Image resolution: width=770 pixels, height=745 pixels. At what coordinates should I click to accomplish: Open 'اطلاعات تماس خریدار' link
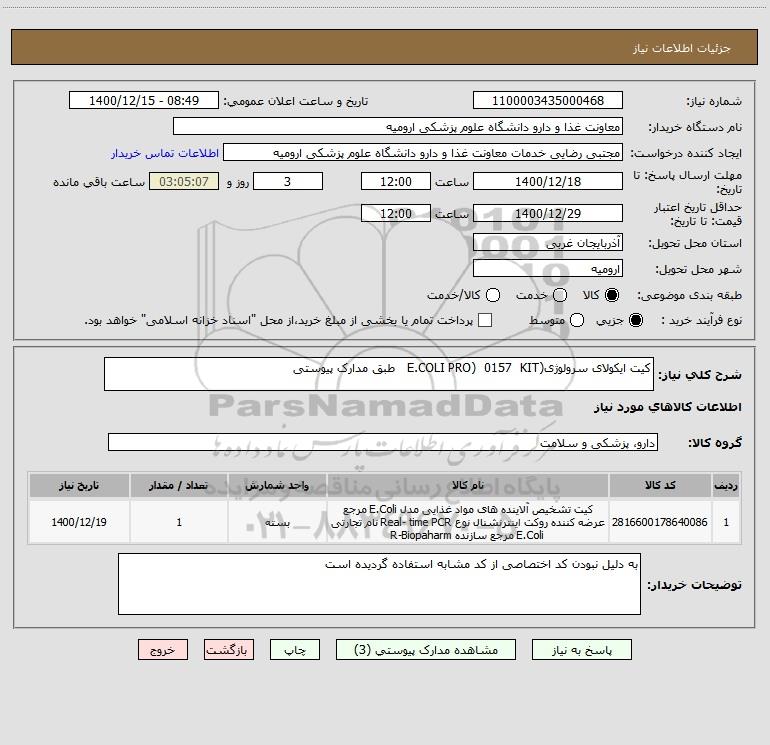(165, 153)
